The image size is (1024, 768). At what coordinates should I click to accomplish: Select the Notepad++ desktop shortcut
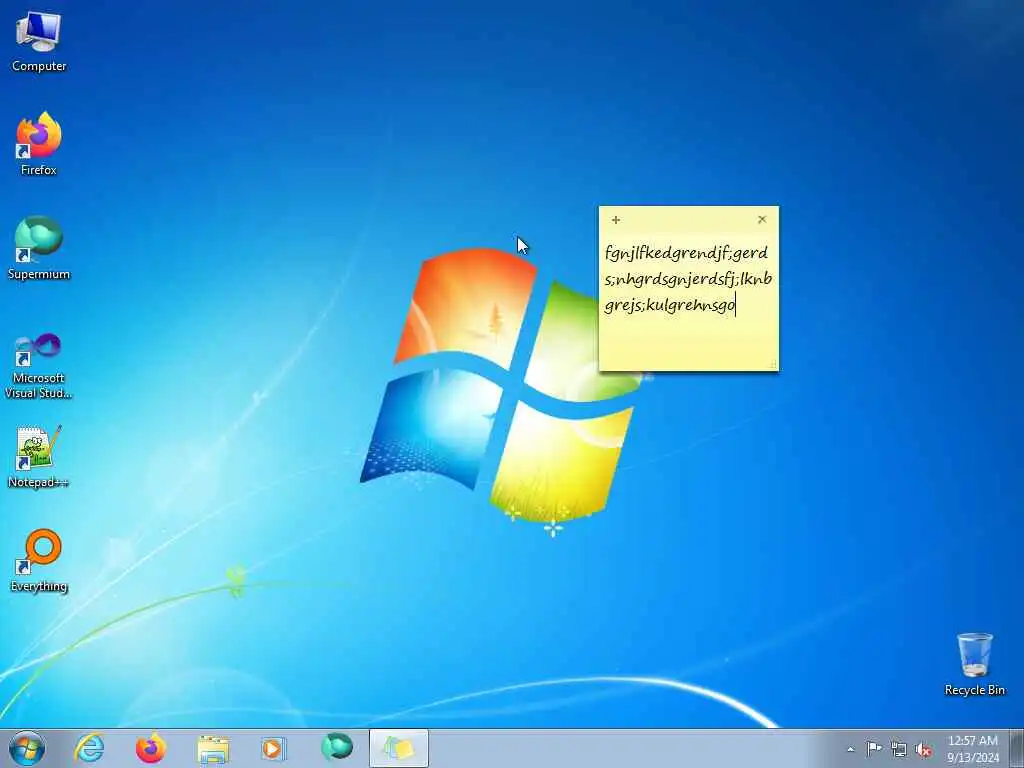click(x=39, y=456)
